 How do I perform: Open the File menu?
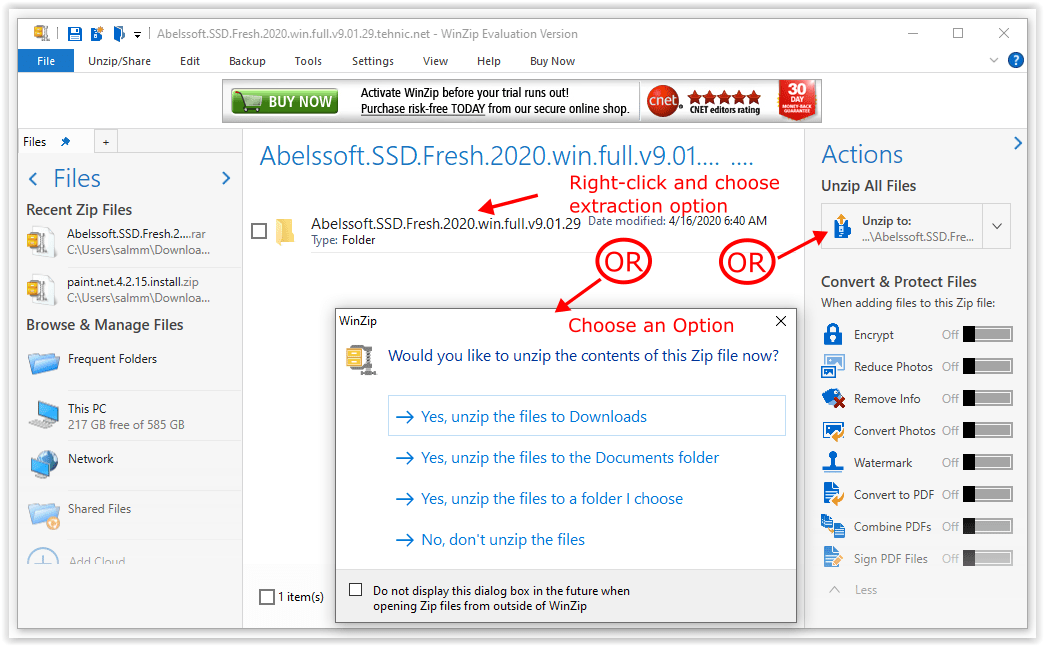pos(46,61)
